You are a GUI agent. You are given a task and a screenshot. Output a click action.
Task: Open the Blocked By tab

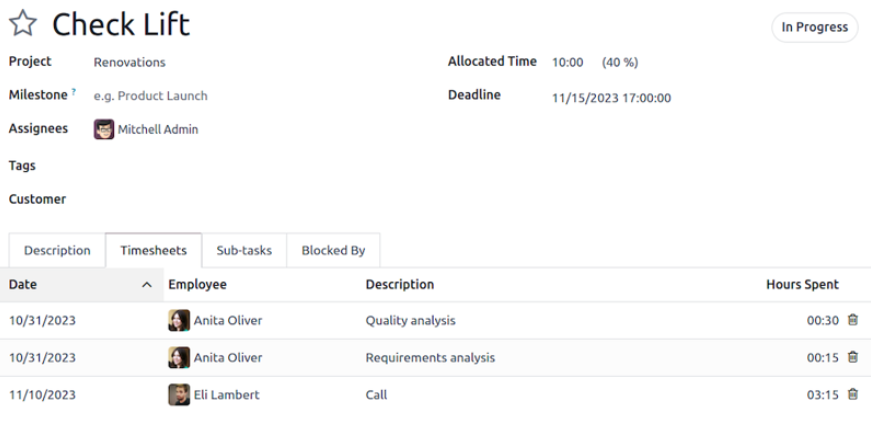tap(333, 250)
